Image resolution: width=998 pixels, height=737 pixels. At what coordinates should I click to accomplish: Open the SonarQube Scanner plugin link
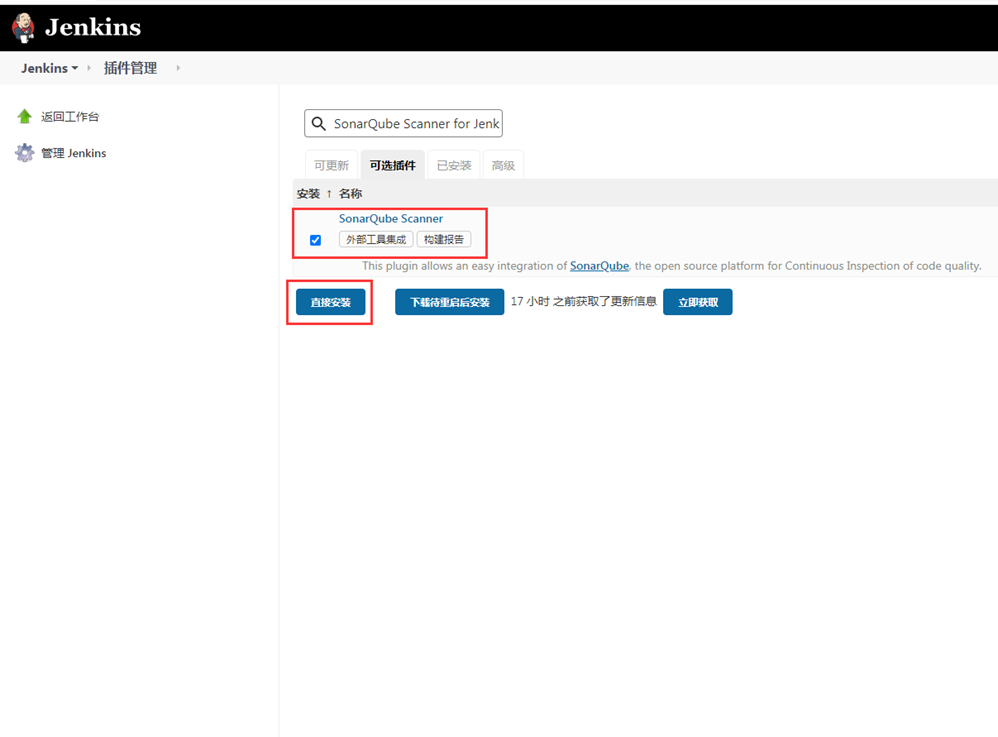[x=391, y=218]
